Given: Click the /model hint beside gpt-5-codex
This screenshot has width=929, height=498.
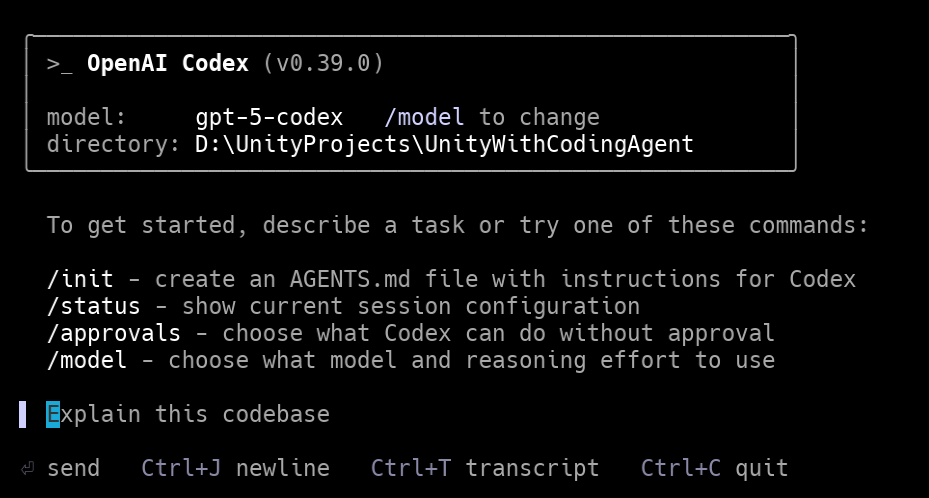Looking at the screenshot, I should (424, 118).
